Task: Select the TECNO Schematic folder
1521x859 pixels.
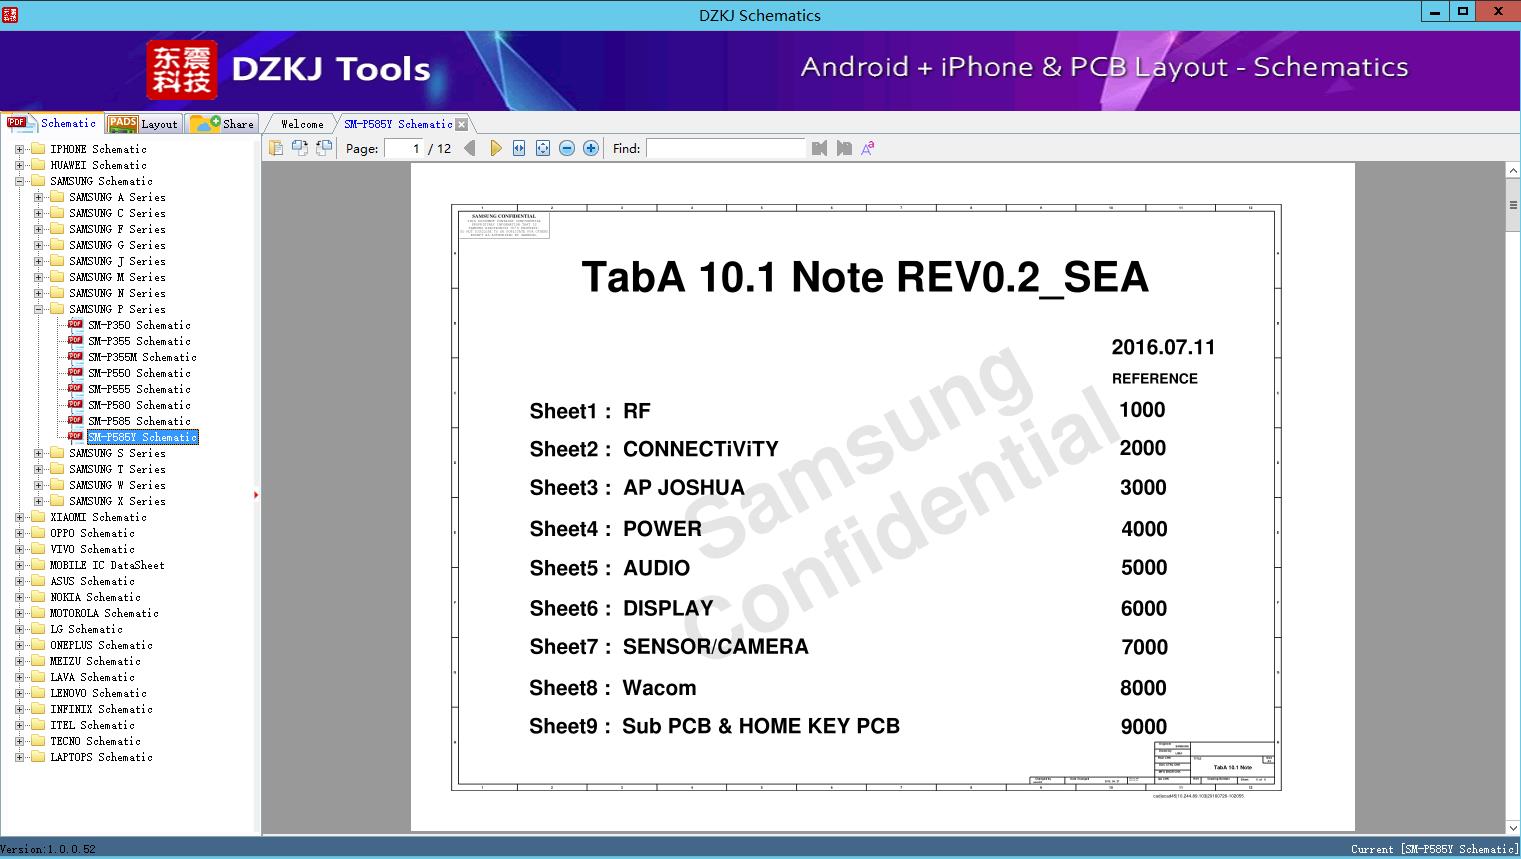Action: 95,741
